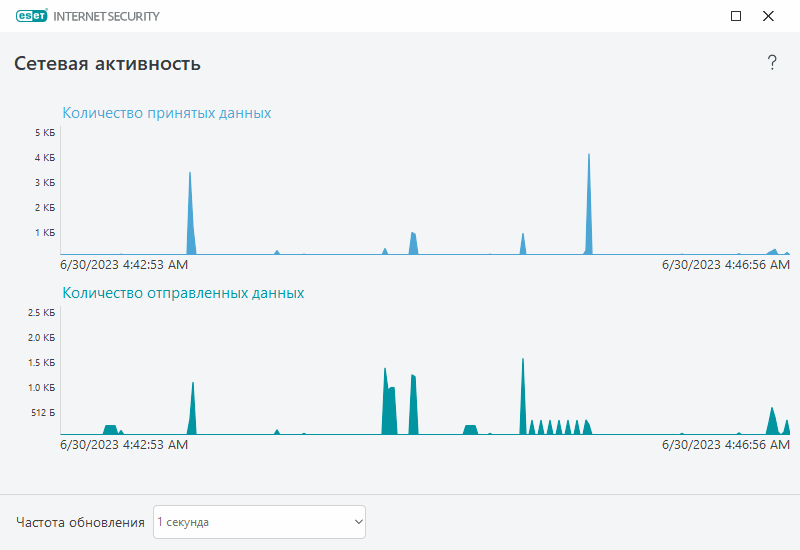
Task: Click the INTERNET SECURITY title text
Action: [106, 16]
